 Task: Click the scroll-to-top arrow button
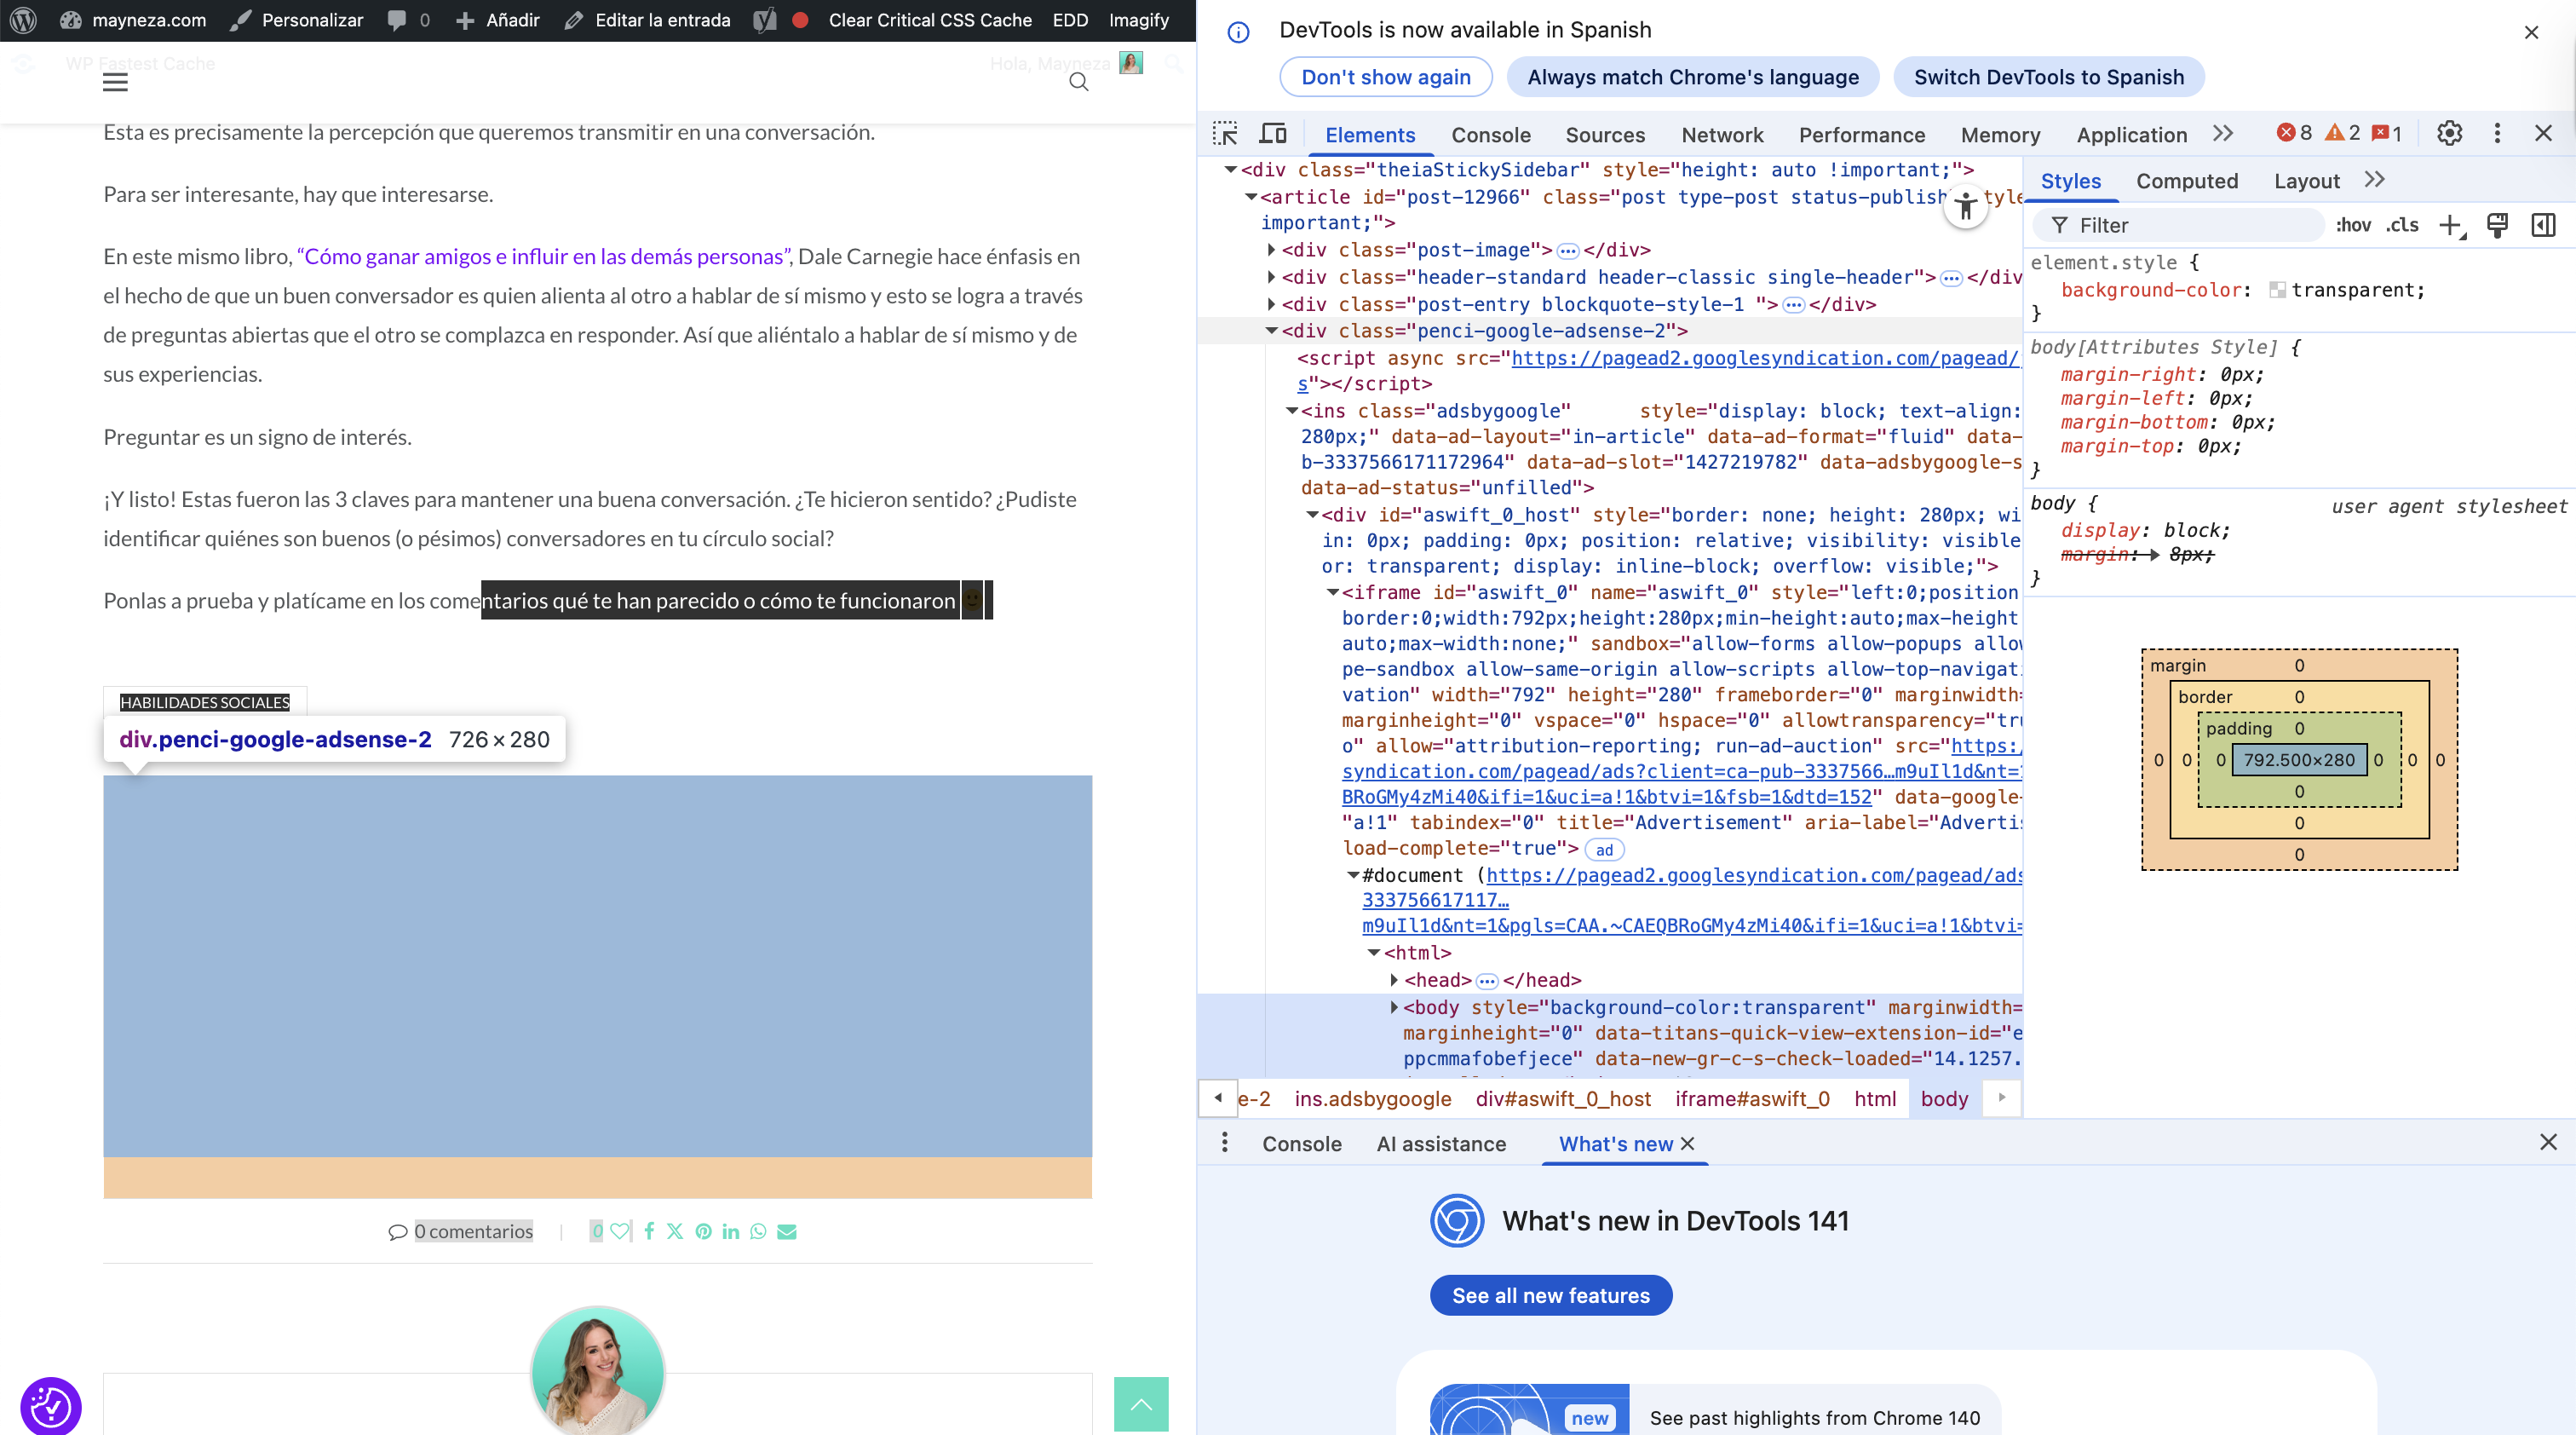1141,1404
